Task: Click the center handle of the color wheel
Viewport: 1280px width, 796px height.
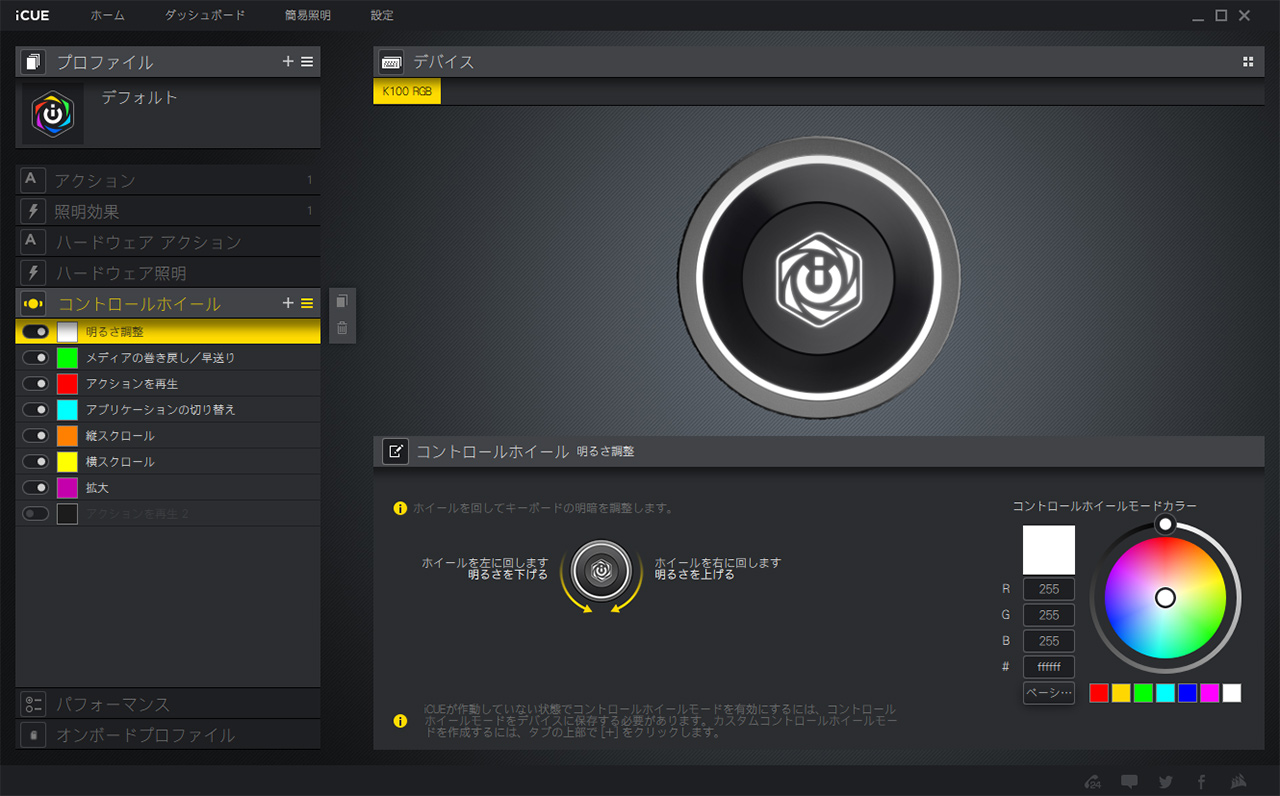Action: [1165, 597]
